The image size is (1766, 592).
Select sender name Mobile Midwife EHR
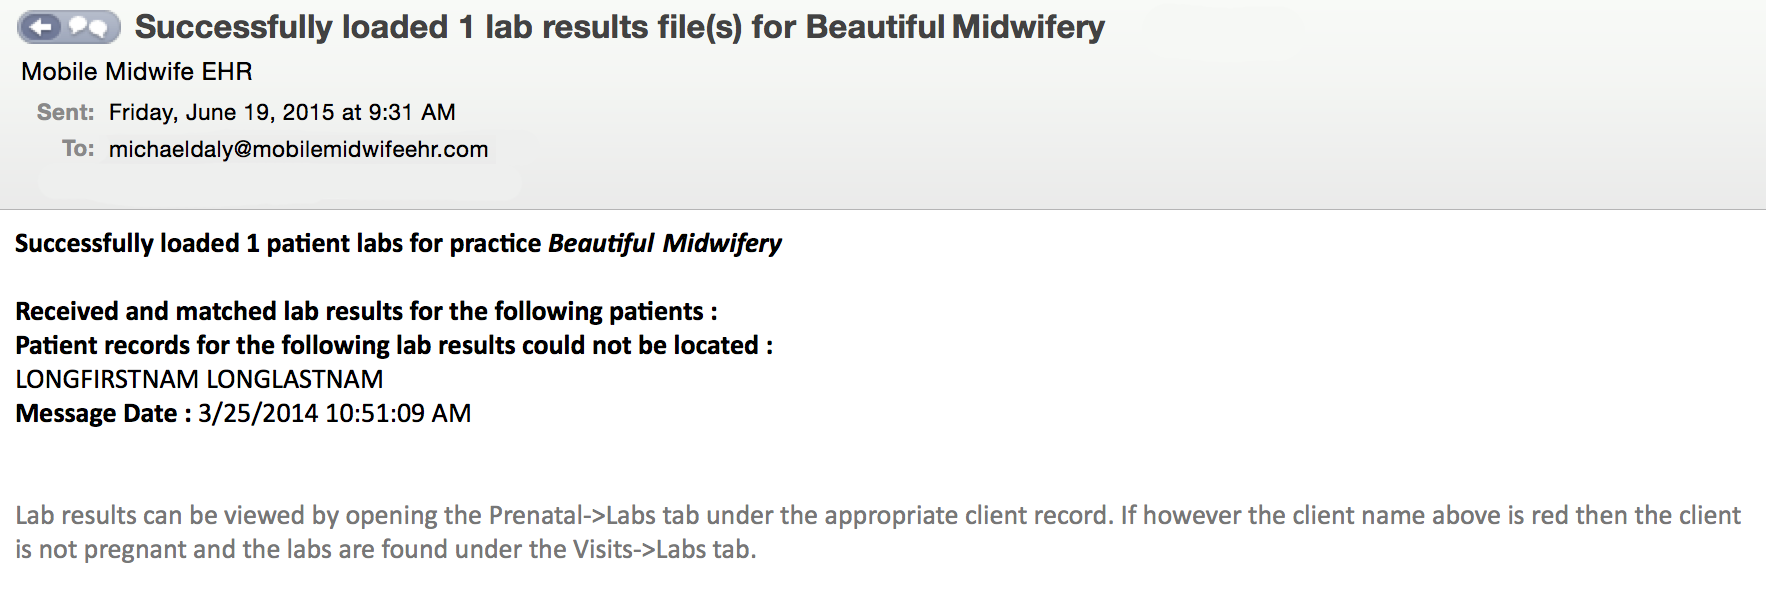(x=137, y=72)
